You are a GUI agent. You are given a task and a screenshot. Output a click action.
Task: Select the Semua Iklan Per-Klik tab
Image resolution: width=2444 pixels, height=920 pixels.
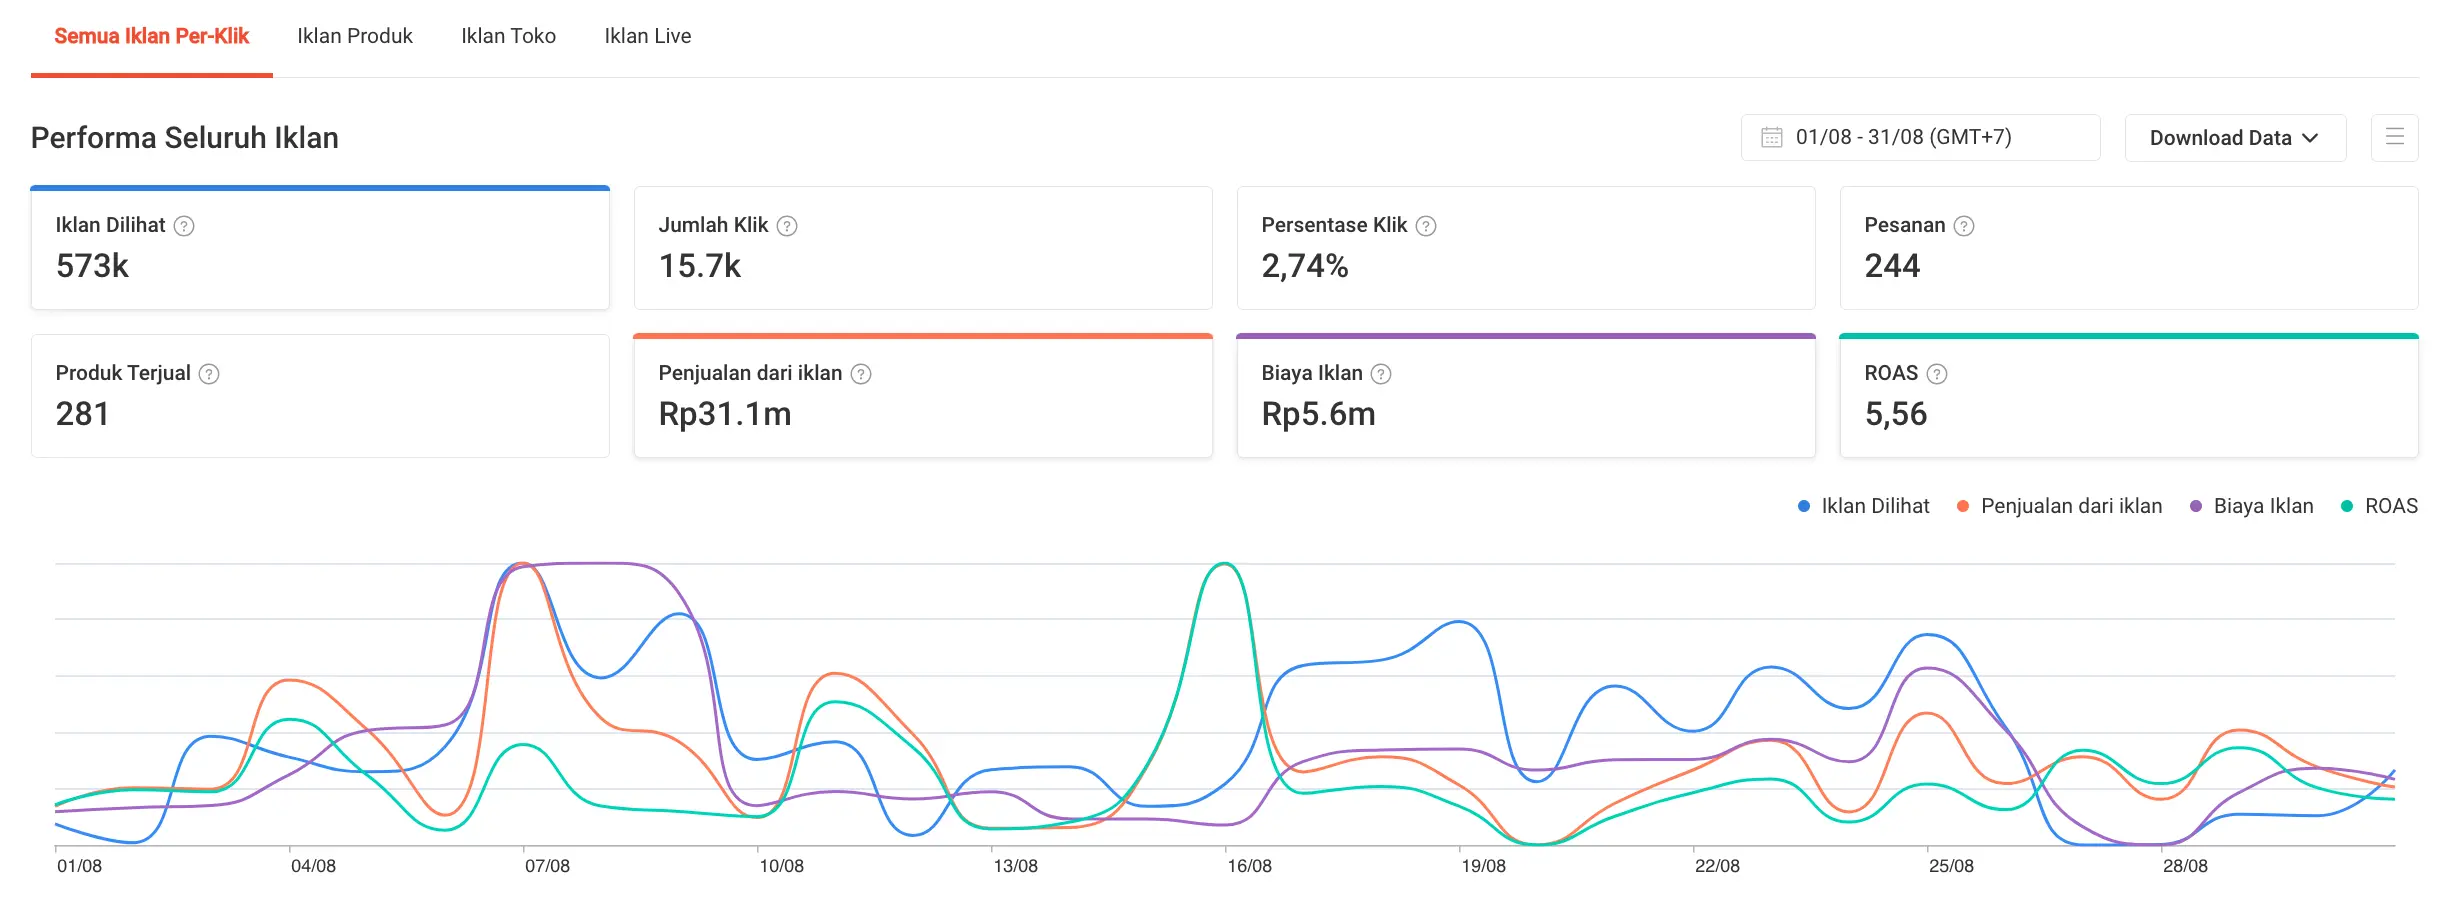[151, 36]
